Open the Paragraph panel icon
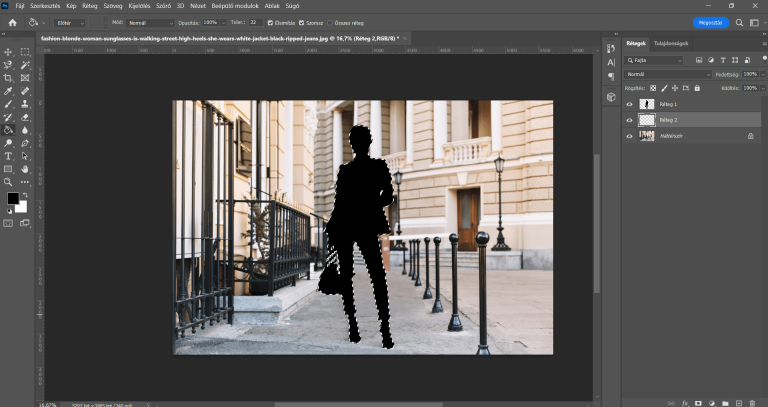This screenshot has height=407, width=768. click(611, 76)
